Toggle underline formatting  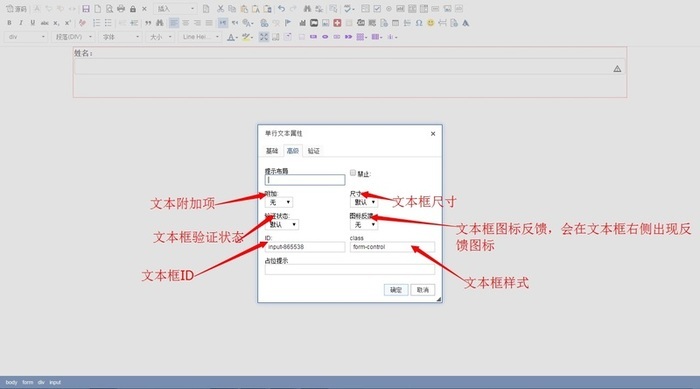[x=32, y=23]
